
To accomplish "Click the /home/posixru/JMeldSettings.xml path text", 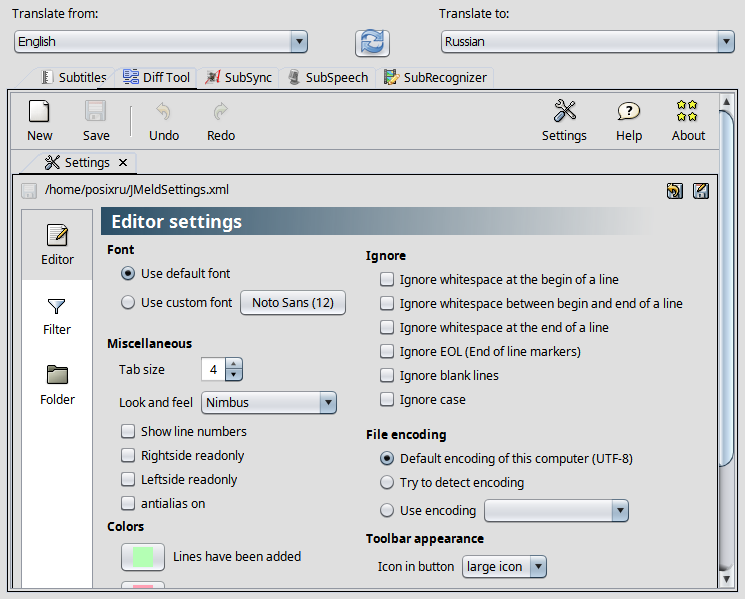I will point(137,190).
